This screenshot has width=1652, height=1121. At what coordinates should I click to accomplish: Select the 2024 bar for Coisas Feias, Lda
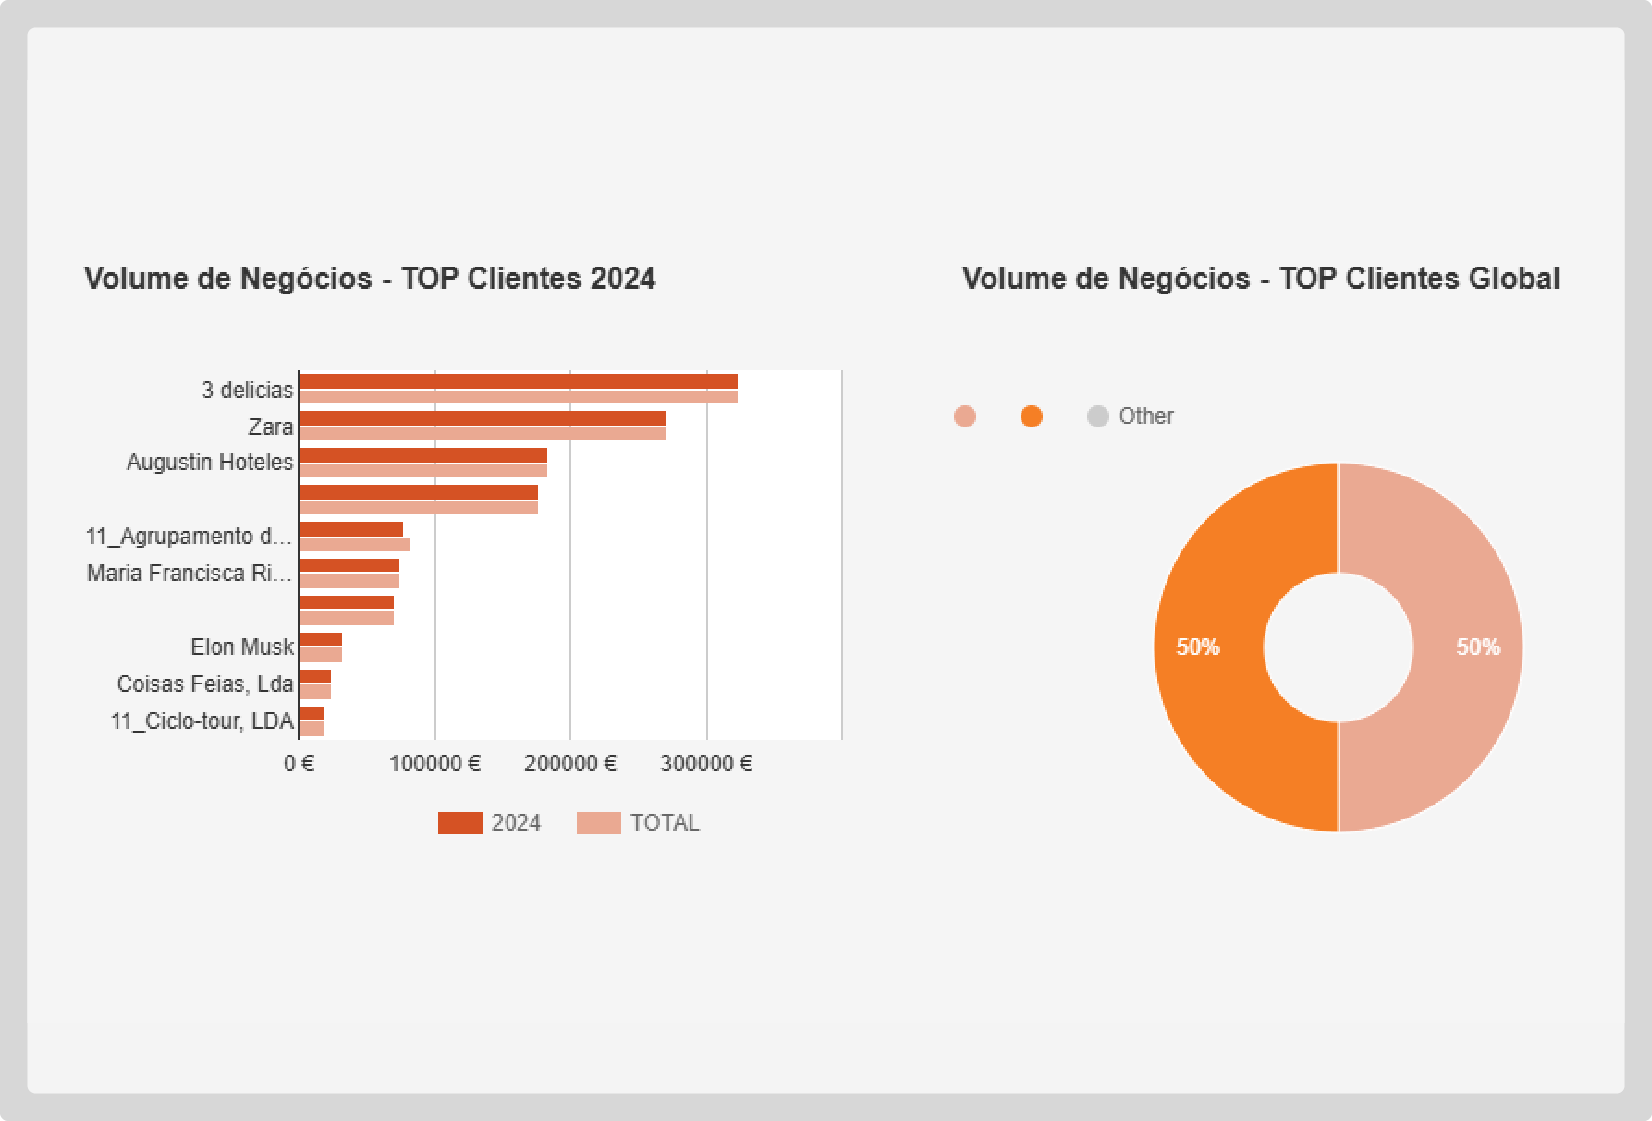[x=315, y=677]
